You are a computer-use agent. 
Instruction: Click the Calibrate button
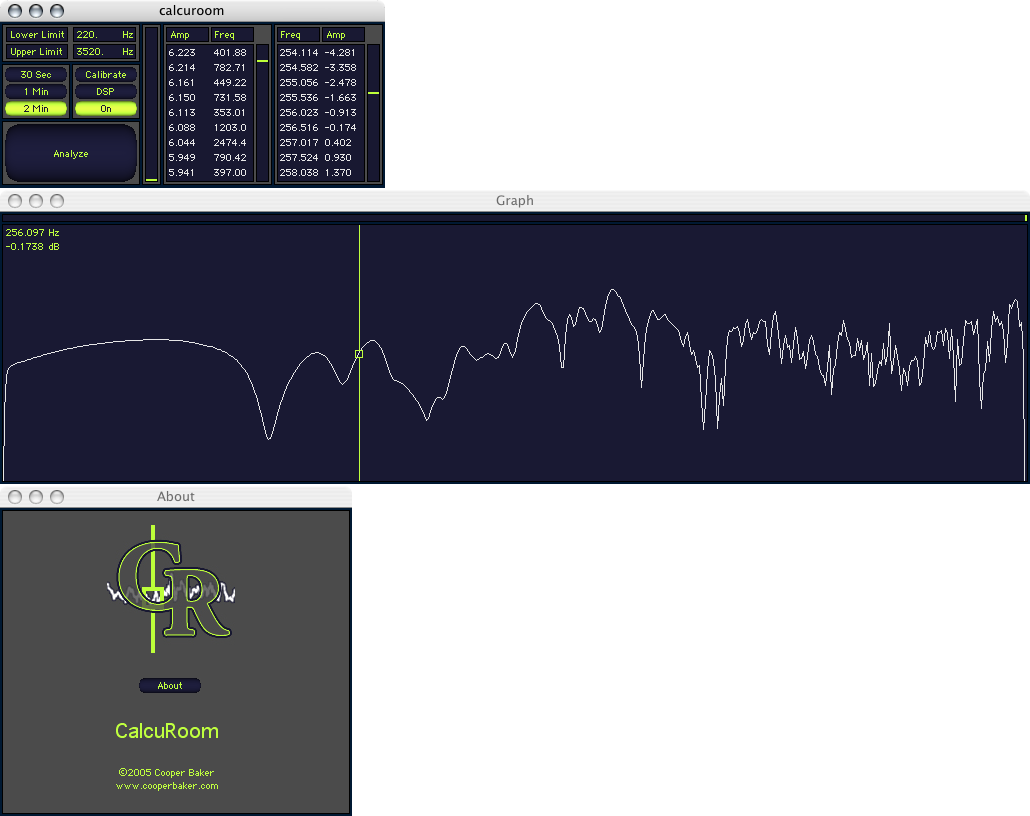(106, 74)
